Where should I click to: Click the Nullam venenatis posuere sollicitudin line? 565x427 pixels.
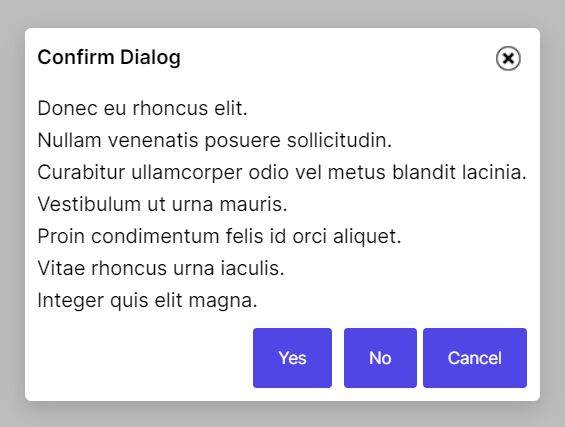[x=215, y=140]
